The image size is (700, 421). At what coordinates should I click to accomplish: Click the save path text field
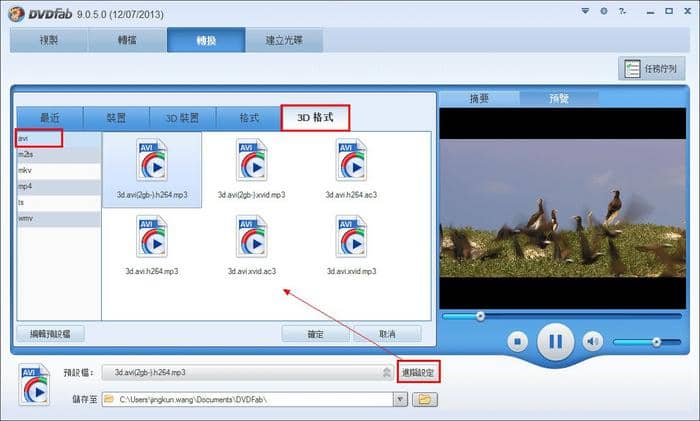click(x=248, y=399)
